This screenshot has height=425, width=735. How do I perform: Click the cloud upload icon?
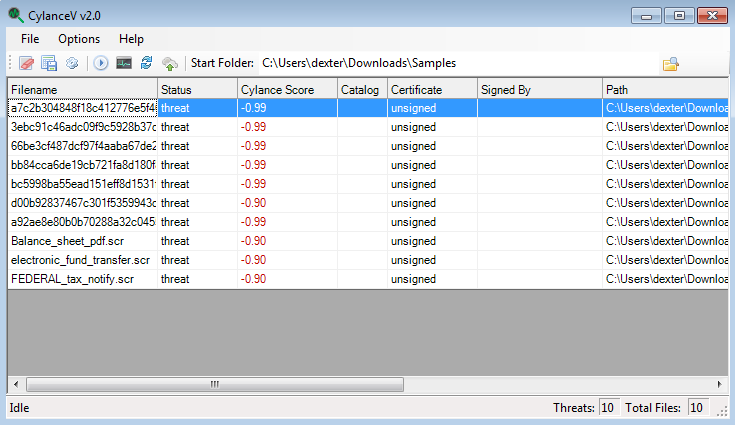[170, 63]
